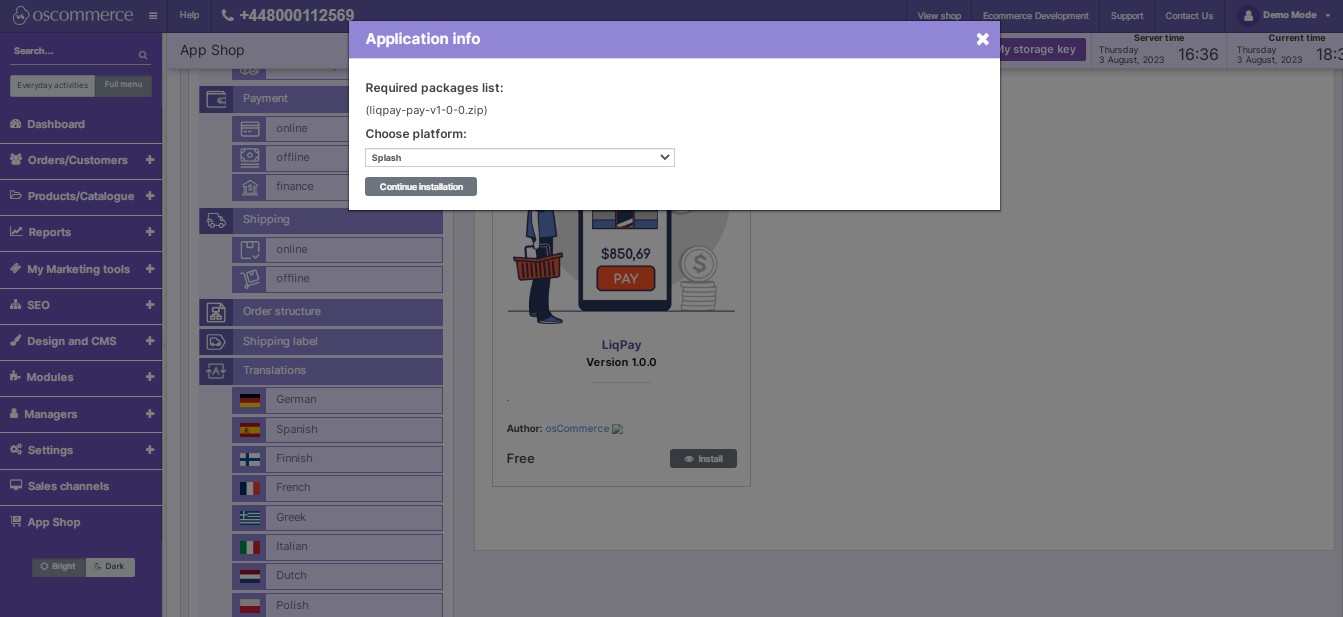1343x617 pixels.
Task: Click the oscommerce logo
Action: point(72,16)
